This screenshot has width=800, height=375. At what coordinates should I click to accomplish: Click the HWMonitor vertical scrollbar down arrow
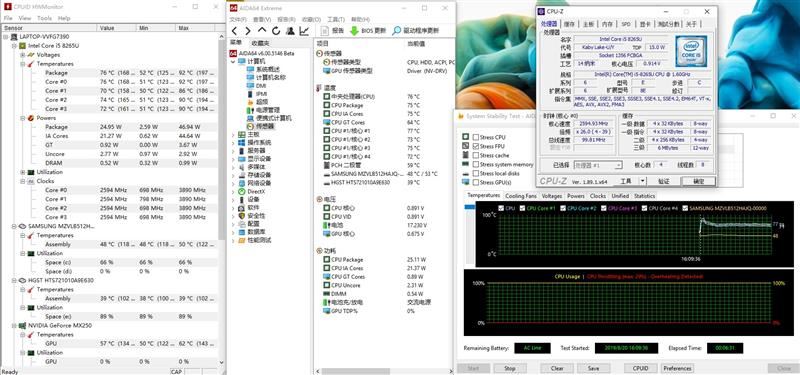pyautogui.click(x=221, y=363)
